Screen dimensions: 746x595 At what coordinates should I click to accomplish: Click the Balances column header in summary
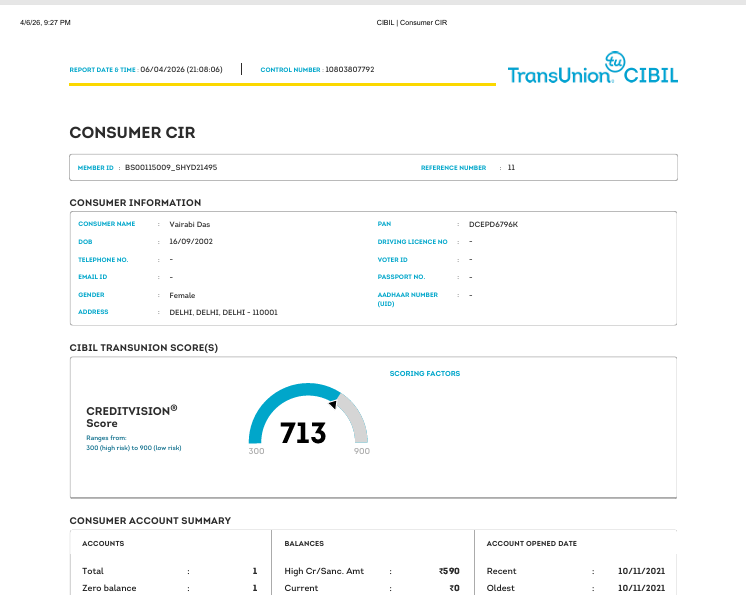click(x=304, y=543)
